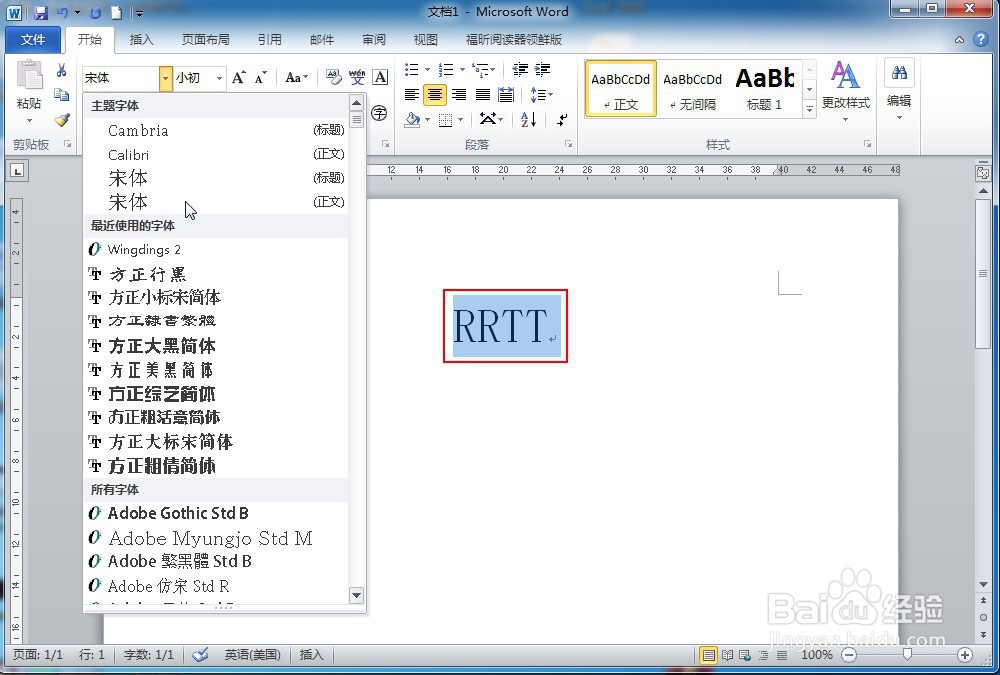
Task: Click the 英语(美国) language status button
Action: (x=253, y=655)
